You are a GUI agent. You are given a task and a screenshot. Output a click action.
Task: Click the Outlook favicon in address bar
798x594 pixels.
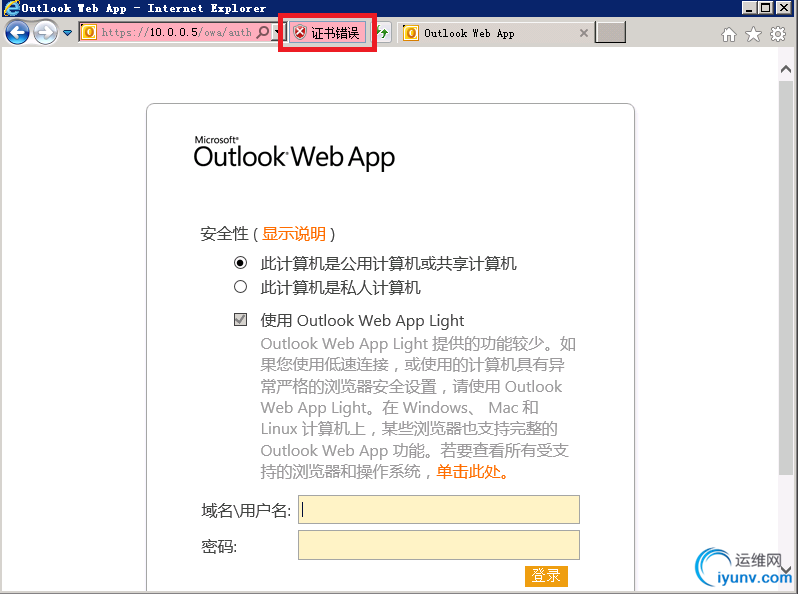pyautogui.click(x=89, y=33)
